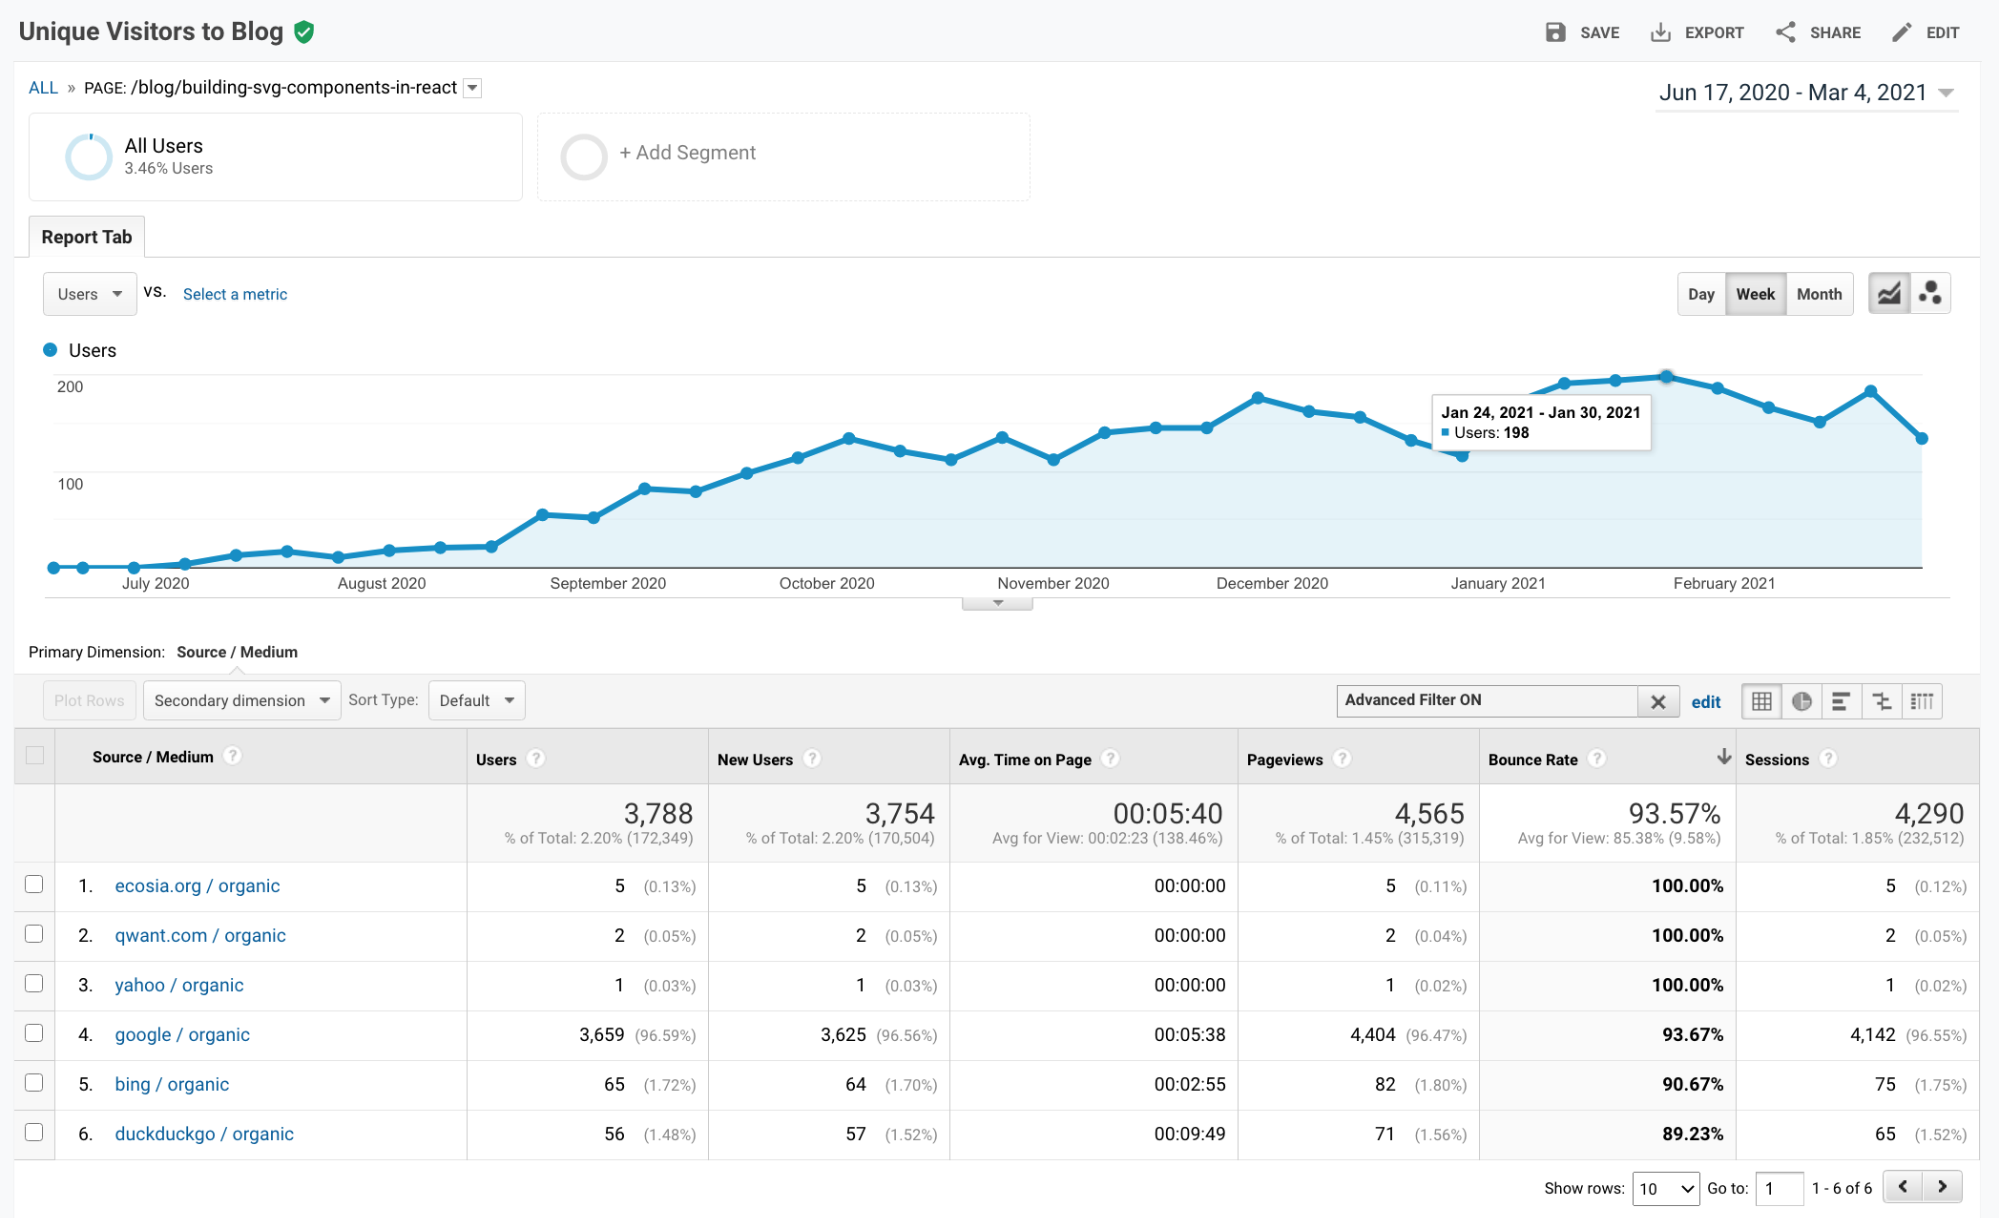1999x1219 pixels.
Task: Click the Source / Medium primary dimension
Action: click(x=237, y=652)
